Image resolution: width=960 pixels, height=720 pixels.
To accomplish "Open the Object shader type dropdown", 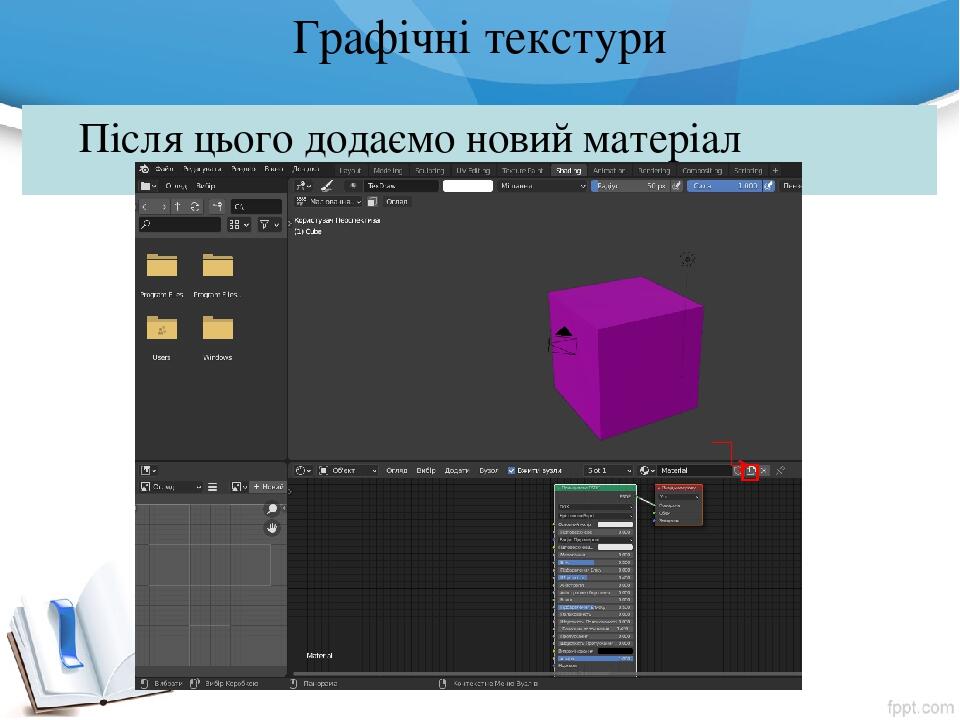I will pos(348,471).
